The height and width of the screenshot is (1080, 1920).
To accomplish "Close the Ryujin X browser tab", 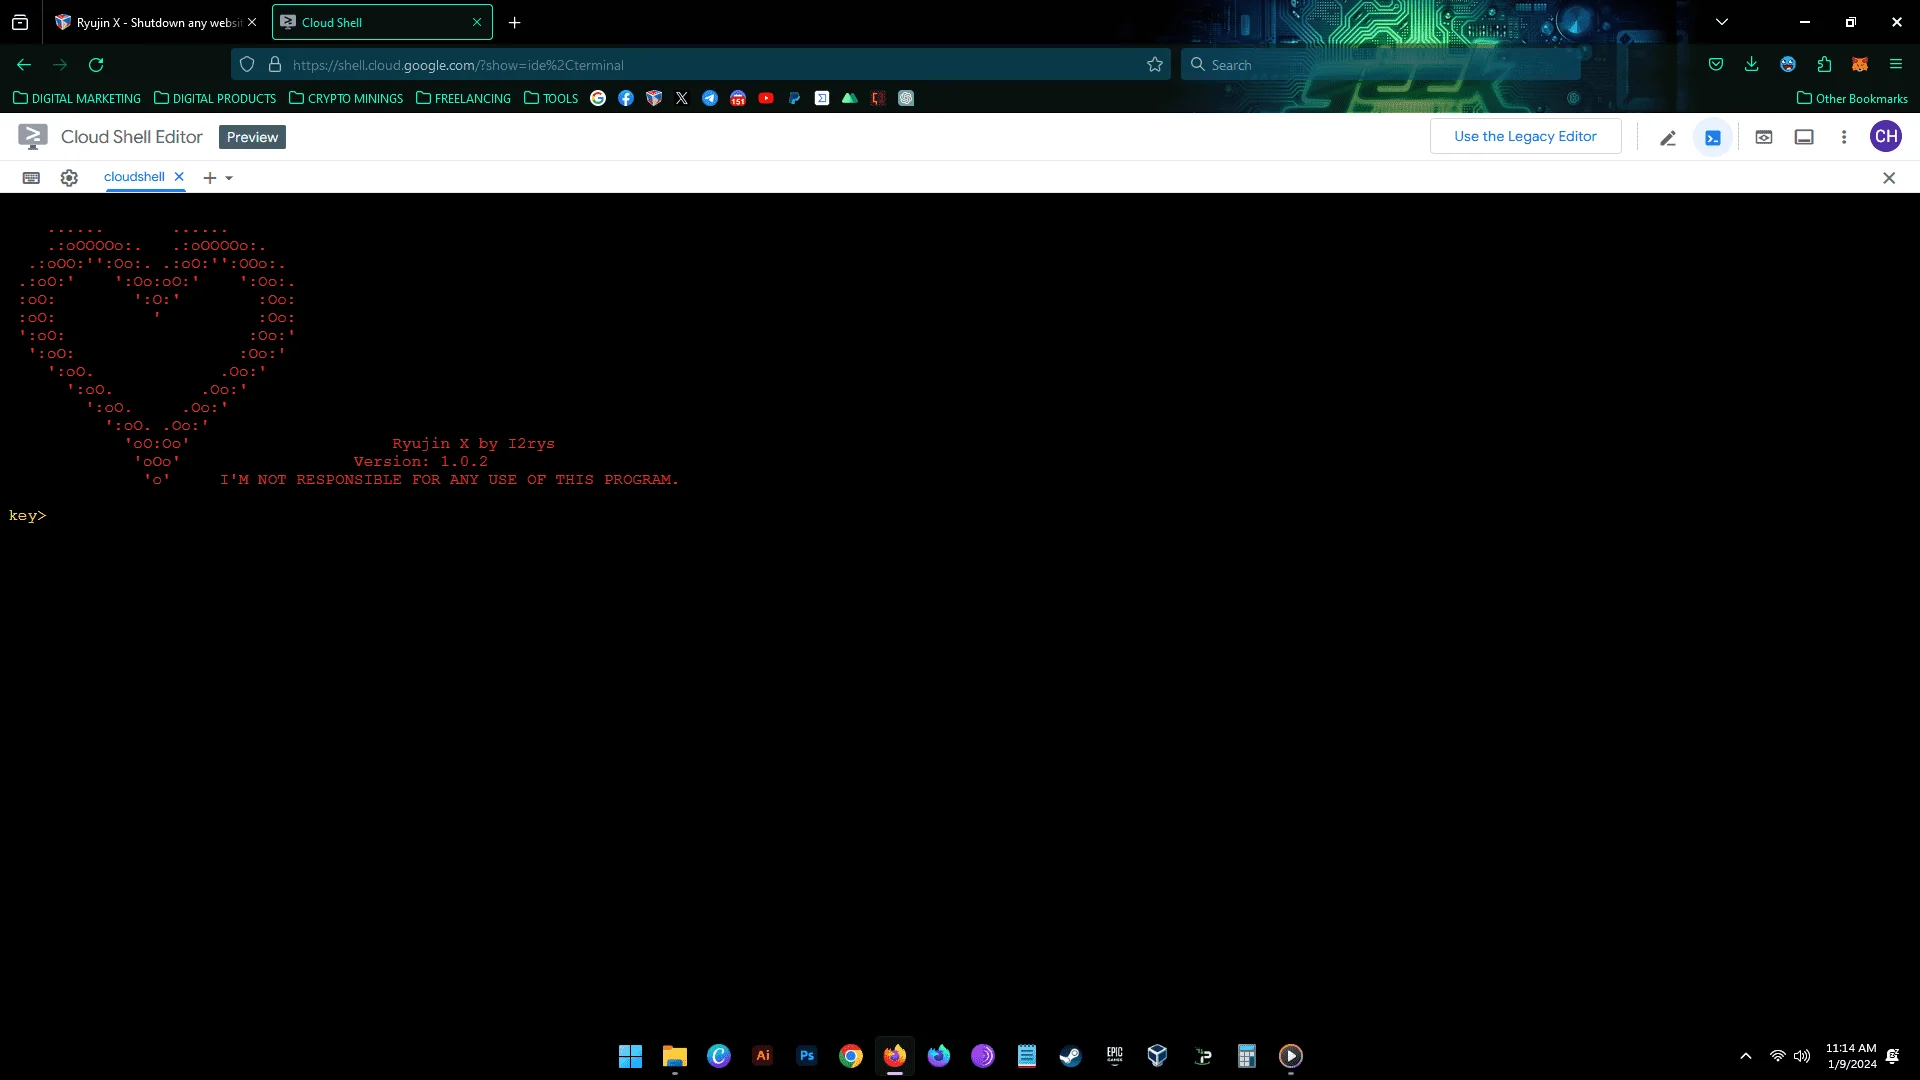I will click(252, 22).
